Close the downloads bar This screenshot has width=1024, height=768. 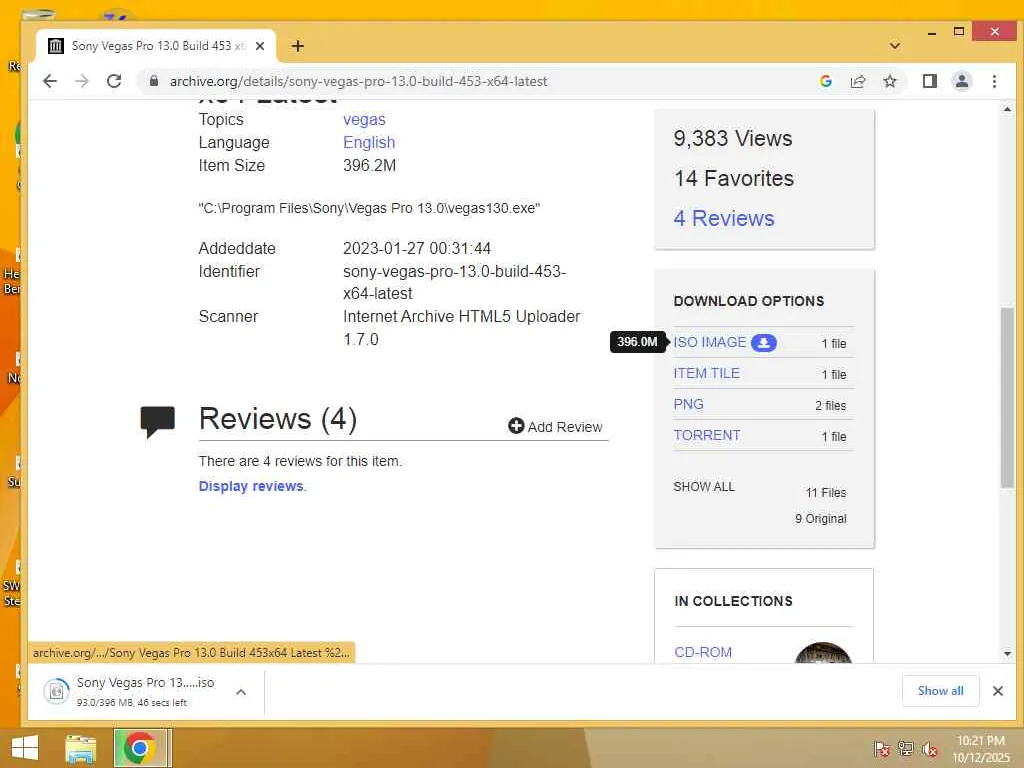pyautogui.click(x=997, y=691)
